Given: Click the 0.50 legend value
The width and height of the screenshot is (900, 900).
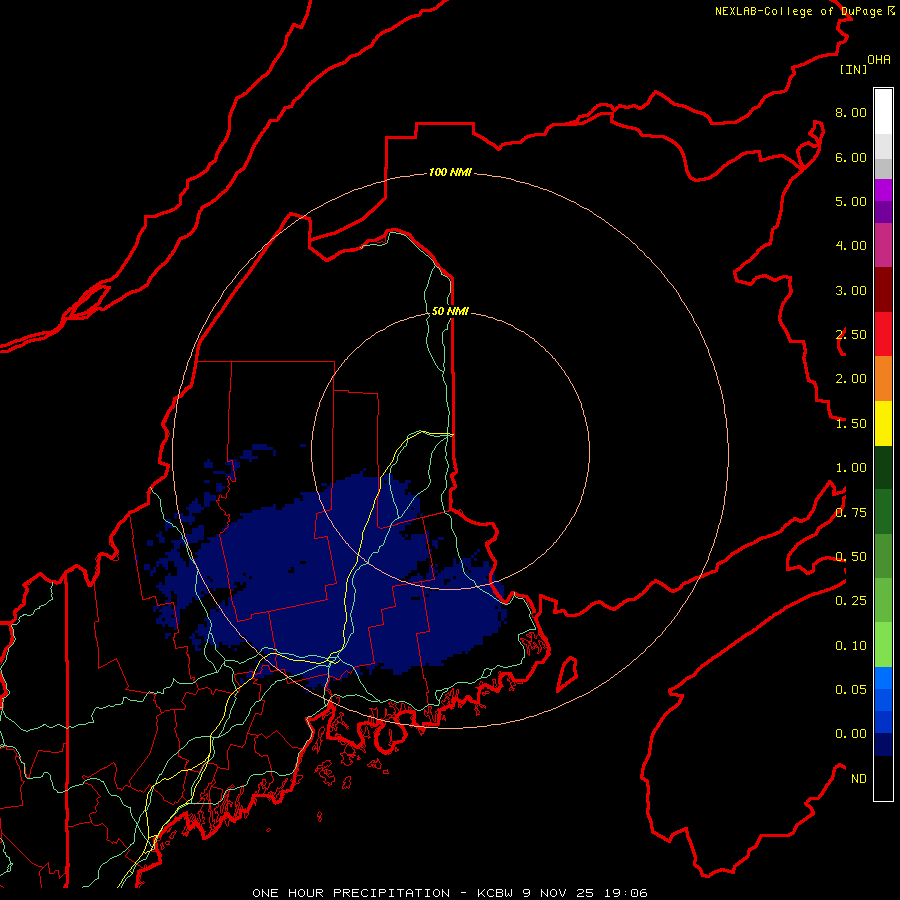Looking at the screenshot, I should pos(851,557).
